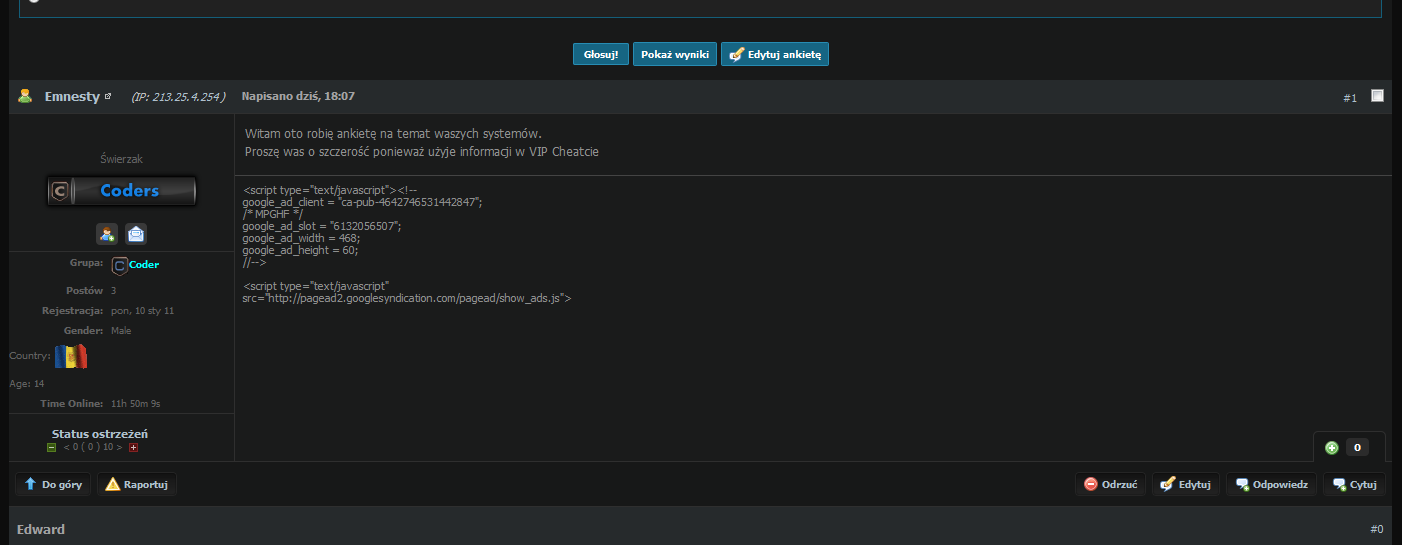1402x545 pixels.
Task: Open the #1 post permalink
Action: tap(1349, 98)
